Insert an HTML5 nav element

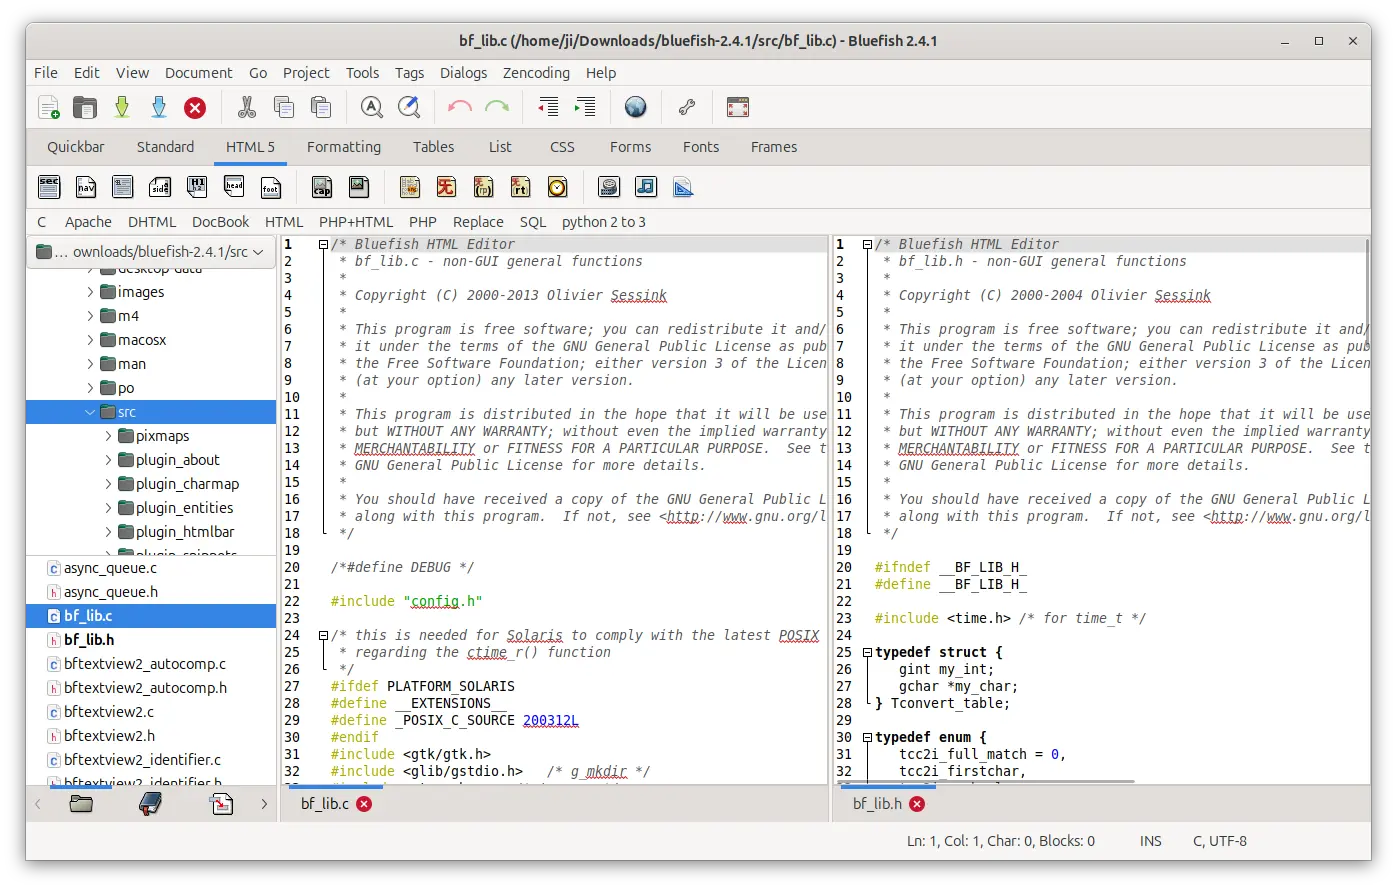coord(86,187)
